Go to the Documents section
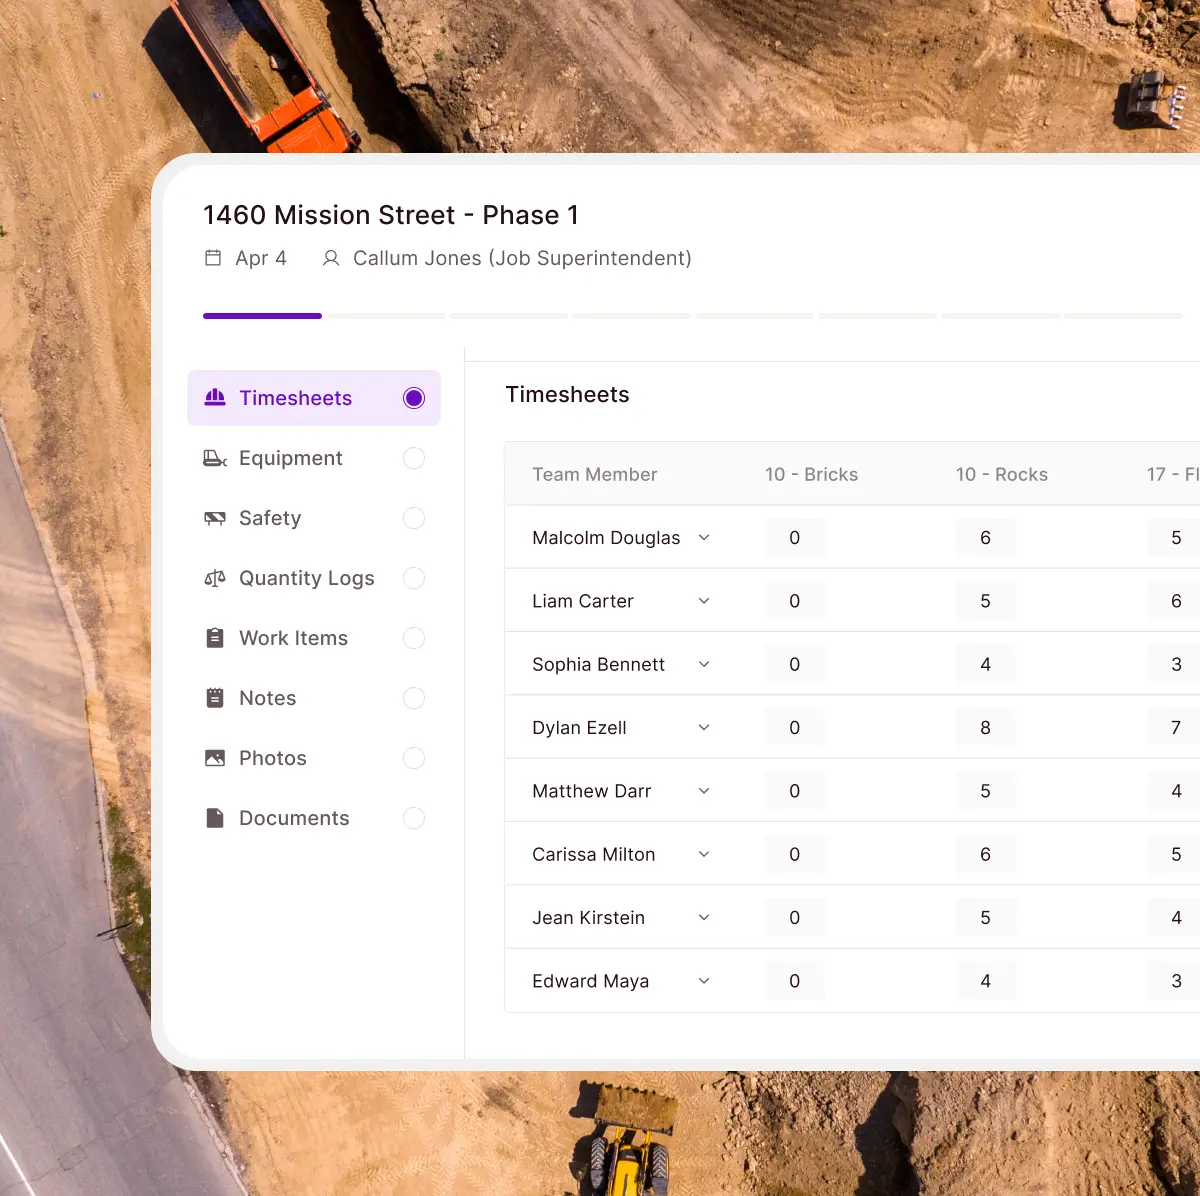Screen dimensions: 1200x1196 [x=314, y=818]
